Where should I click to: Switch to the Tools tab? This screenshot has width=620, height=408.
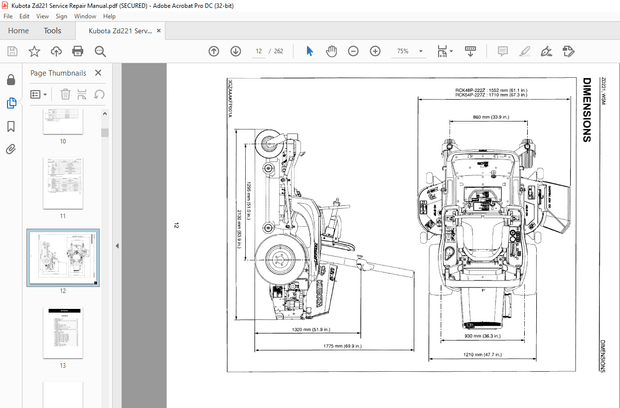pos(52,30)
